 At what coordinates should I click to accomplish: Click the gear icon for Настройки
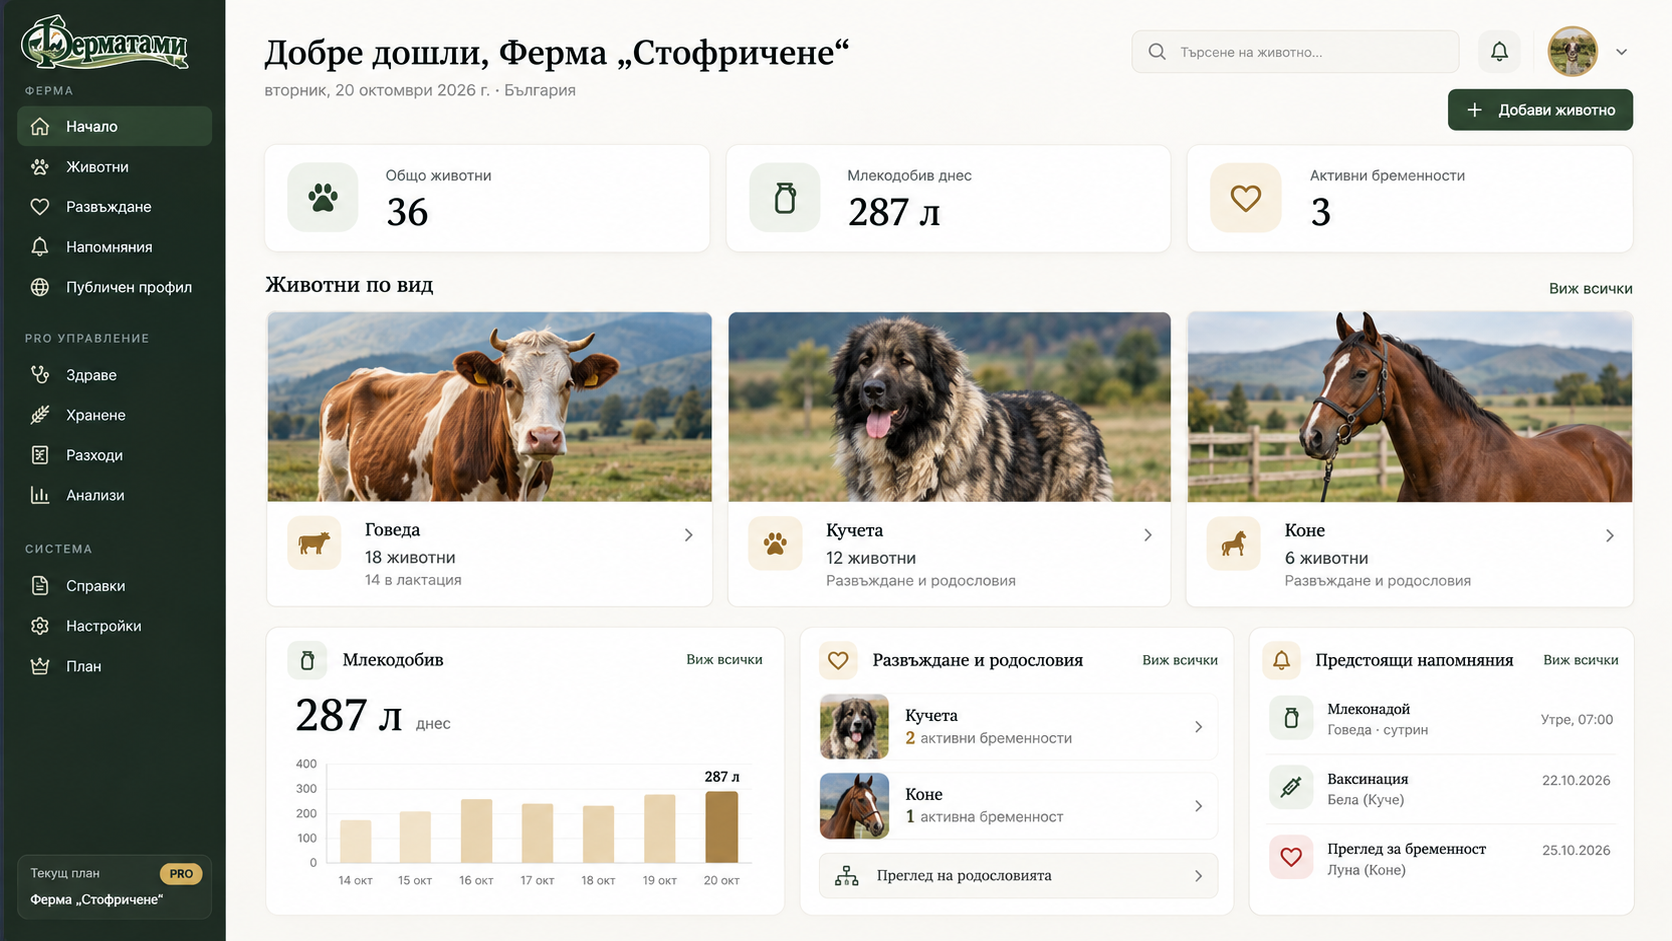pyautogui.click(x=40, y=626)
